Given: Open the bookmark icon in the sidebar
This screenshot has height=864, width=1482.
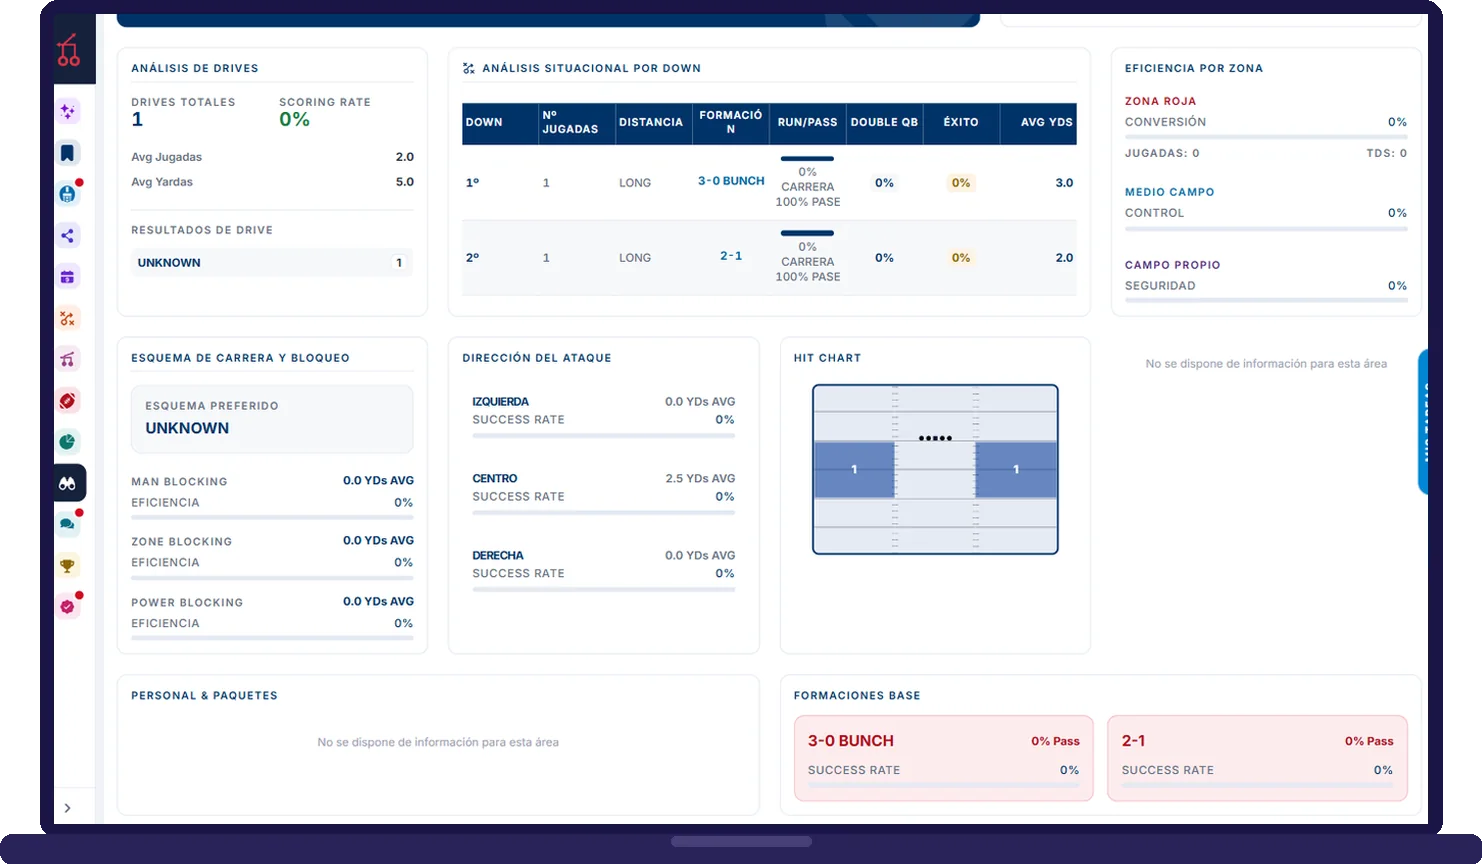Looking at the screenshot, I should point(67,153).
